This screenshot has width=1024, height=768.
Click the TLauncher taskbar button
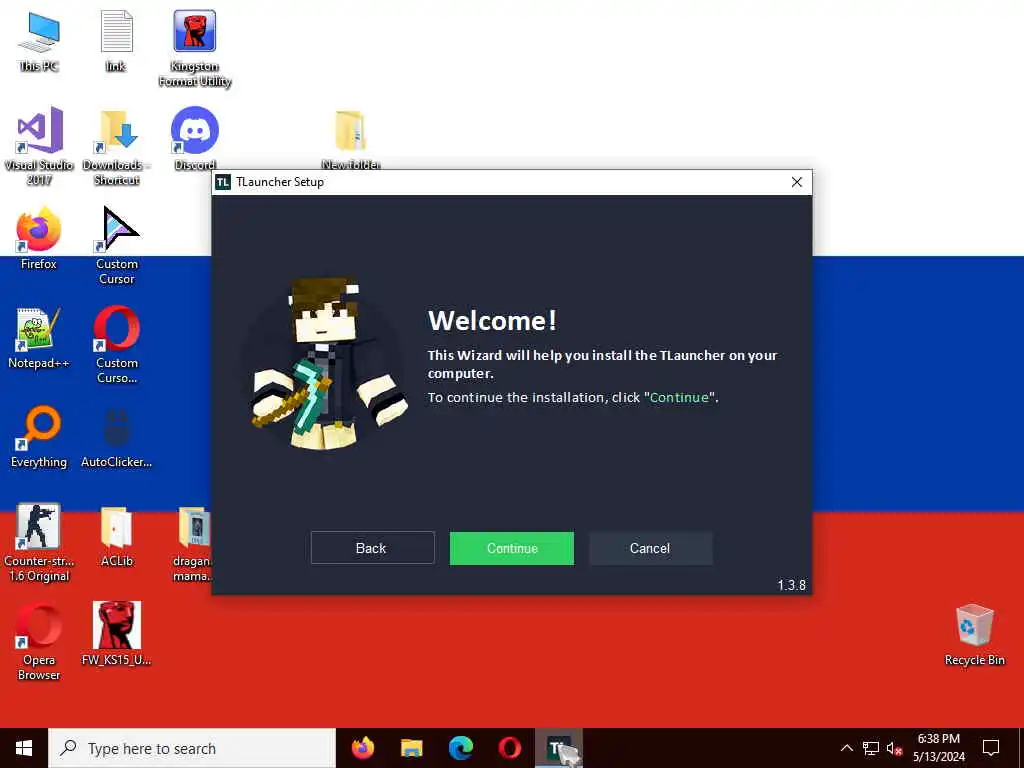tap(558, 748)
